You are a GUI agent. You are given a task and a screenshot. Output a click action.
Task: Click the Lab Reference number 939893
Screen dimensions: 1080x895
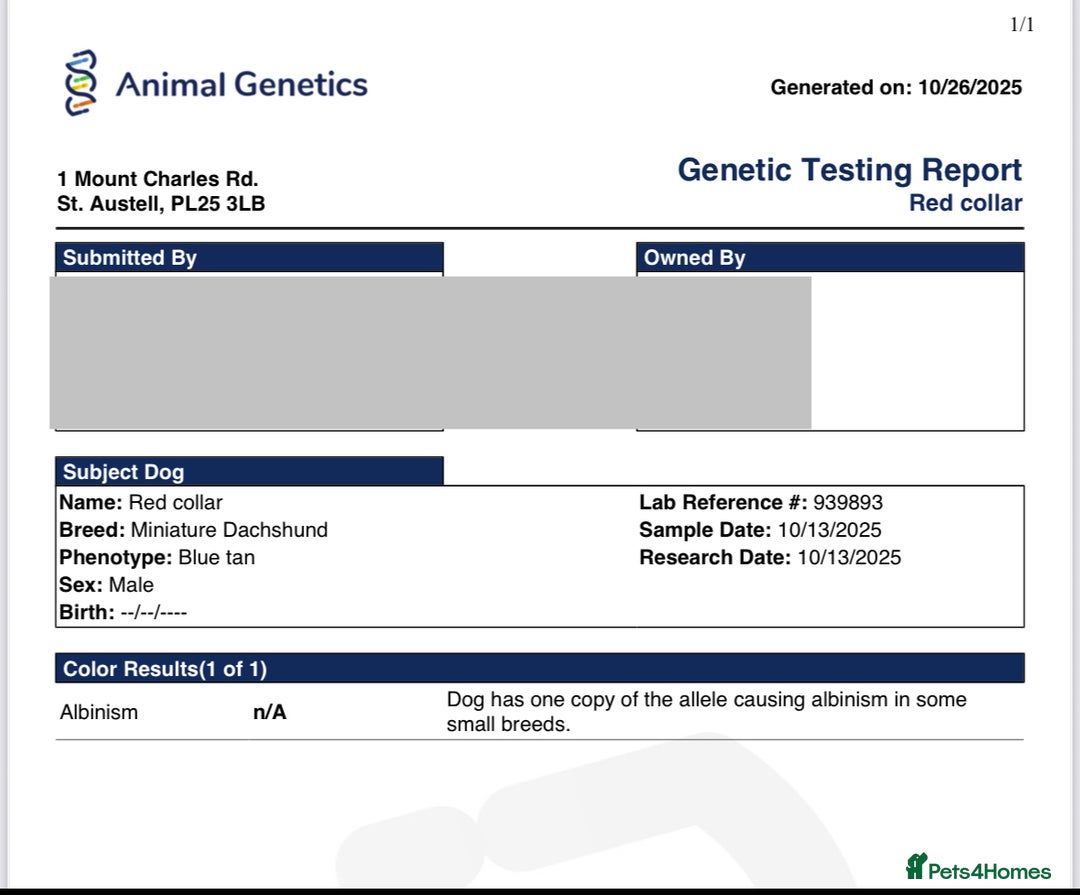click(x=847, y=502)
